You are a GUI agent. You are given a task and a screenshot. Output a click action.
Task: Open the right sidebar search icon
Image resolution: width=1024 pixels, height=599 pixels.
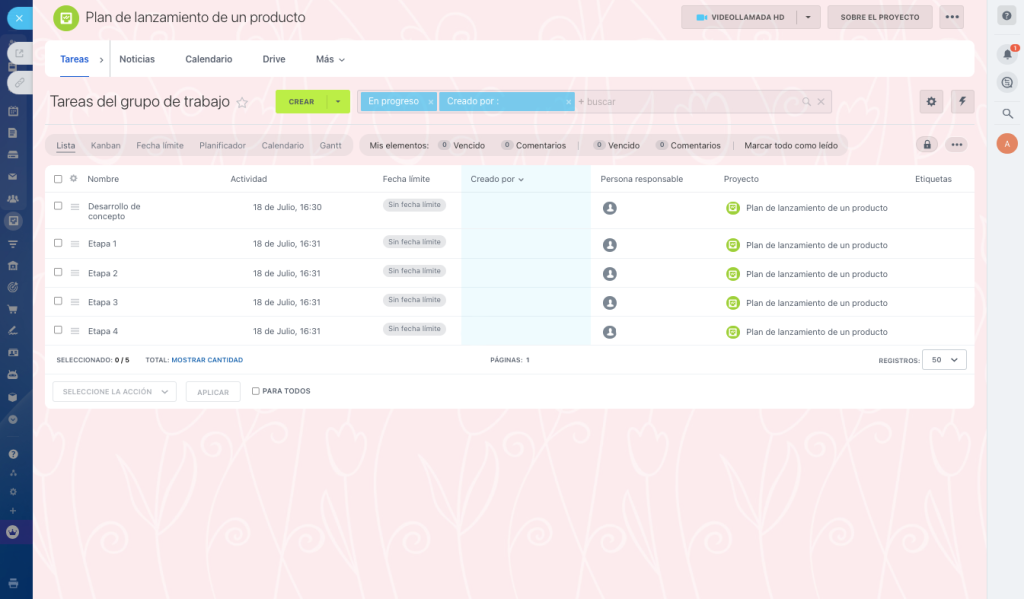pyautogui.click(x=1008, y=113)
